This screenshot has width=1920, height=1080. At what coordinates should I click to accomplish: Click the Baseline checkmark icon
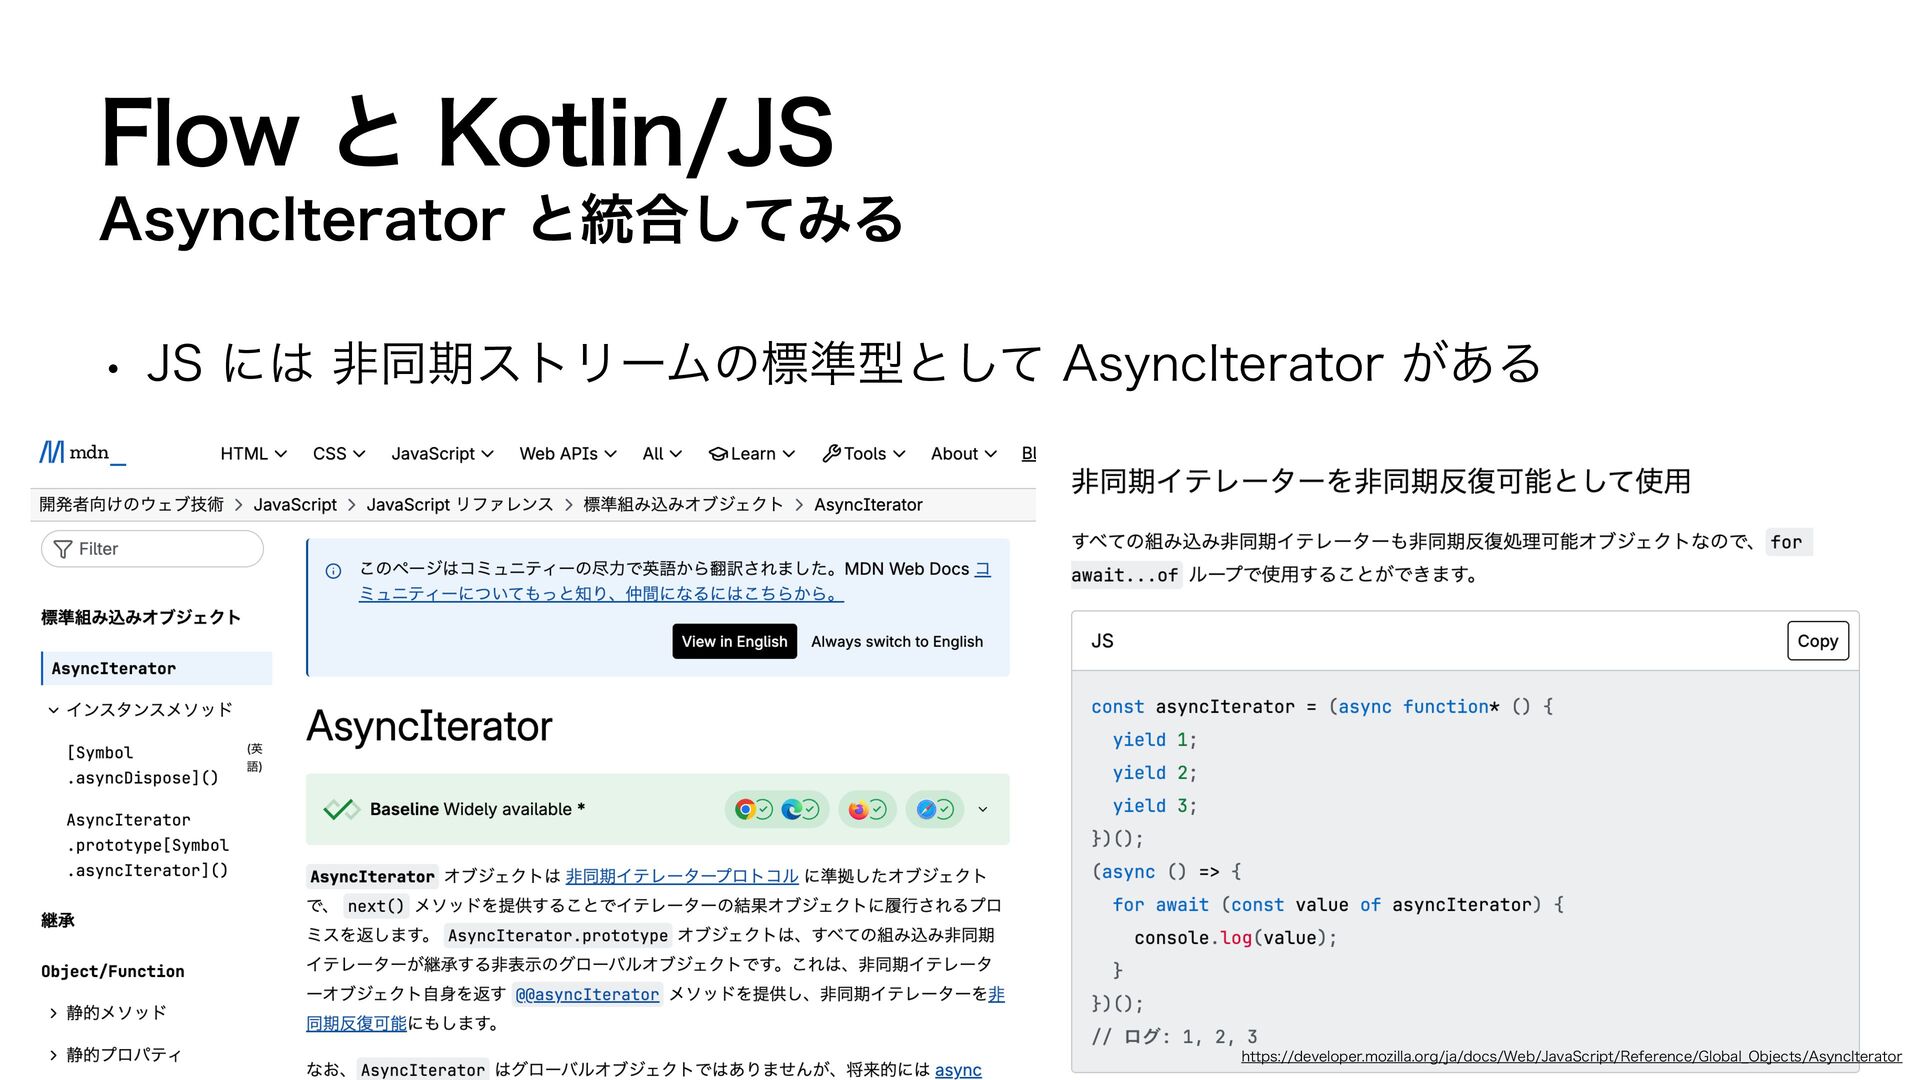click(x=341, y=809)
